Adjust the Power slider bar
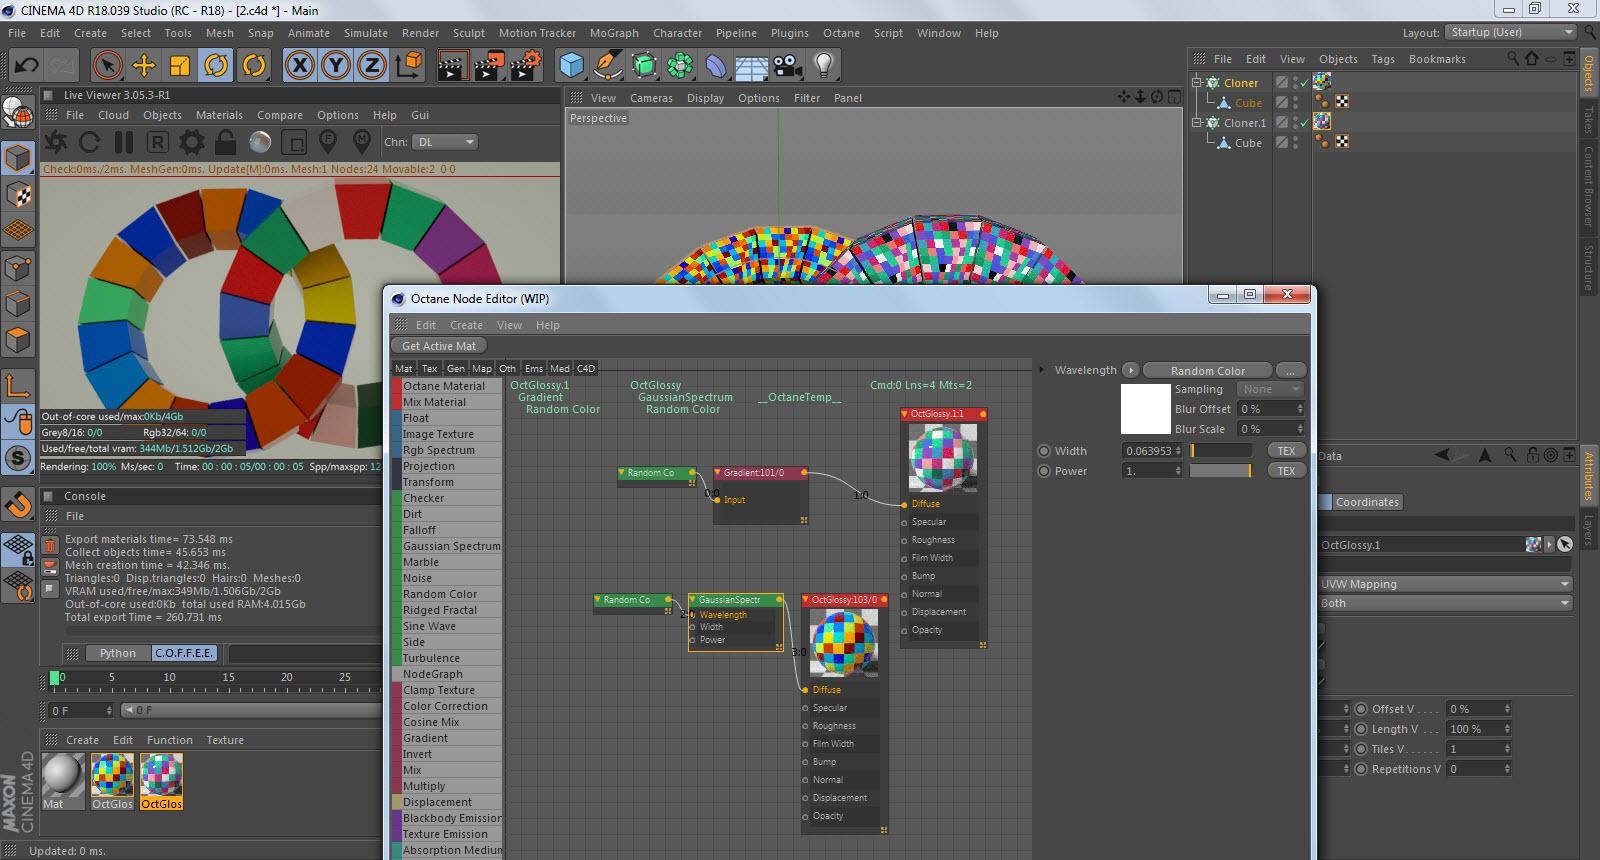Image resolution: width=1600 pixels, height=860 pixels. coord(1221,471)
